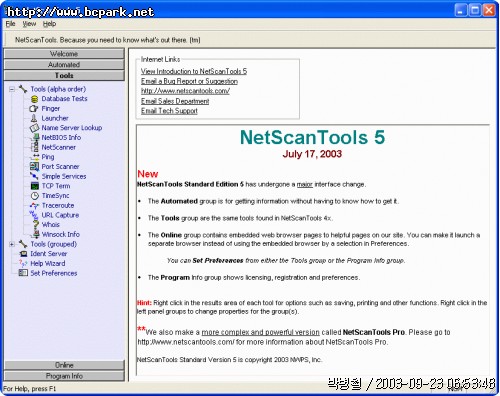Open the http://www.netscantools.com/ link
Viewport: 500px width, 396px height.
coord(185,91)
